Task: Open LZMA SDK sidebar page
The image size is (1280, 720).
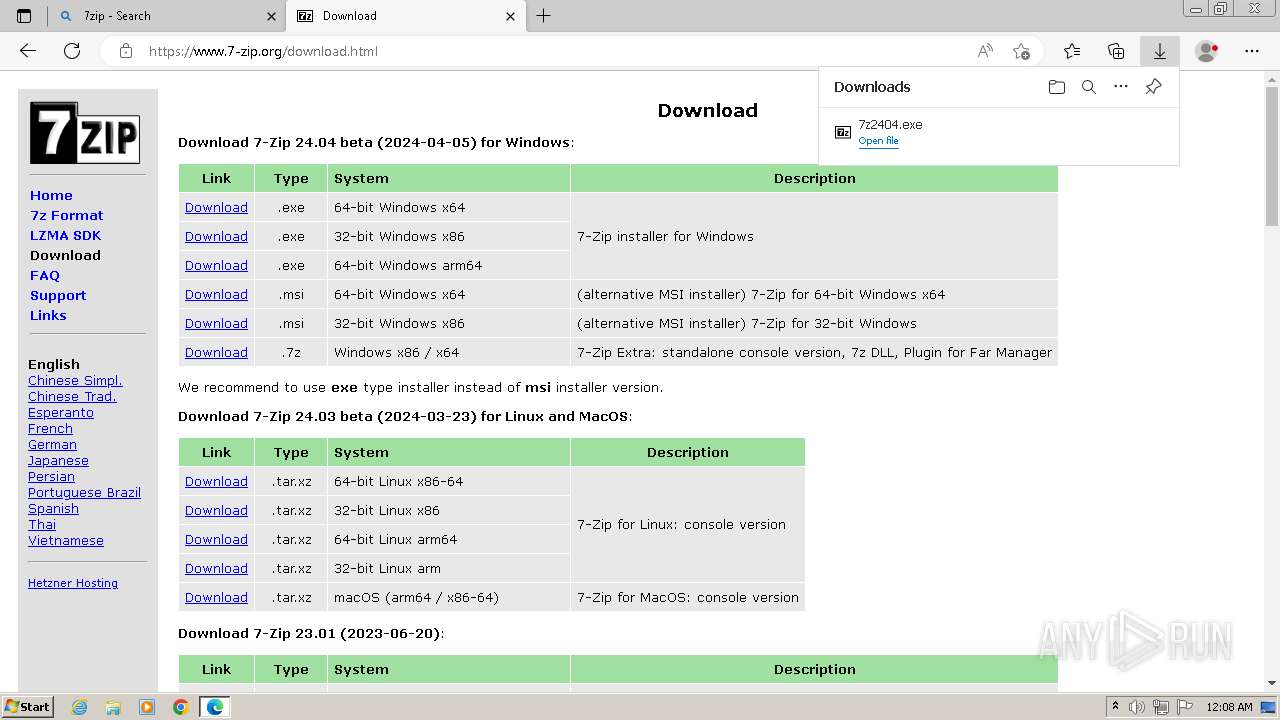Action: [x=65, y=235]
